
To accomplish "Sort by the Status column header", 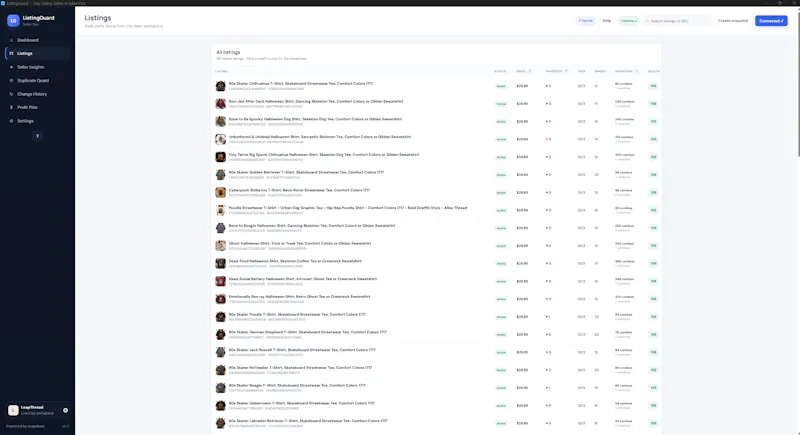I will click(x=499, y=71).
